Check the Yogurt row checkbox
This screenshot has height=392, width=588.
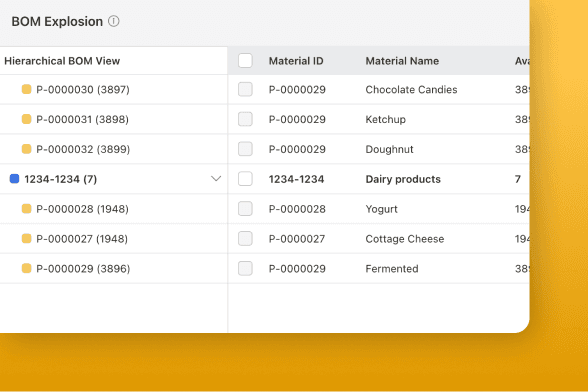point(245,209)
